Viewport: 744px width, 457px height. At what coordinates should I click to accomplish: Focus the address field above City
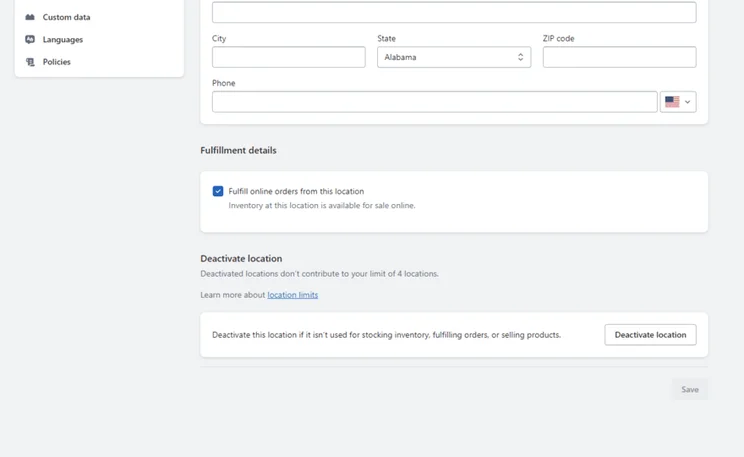click(x=454, y=12)
